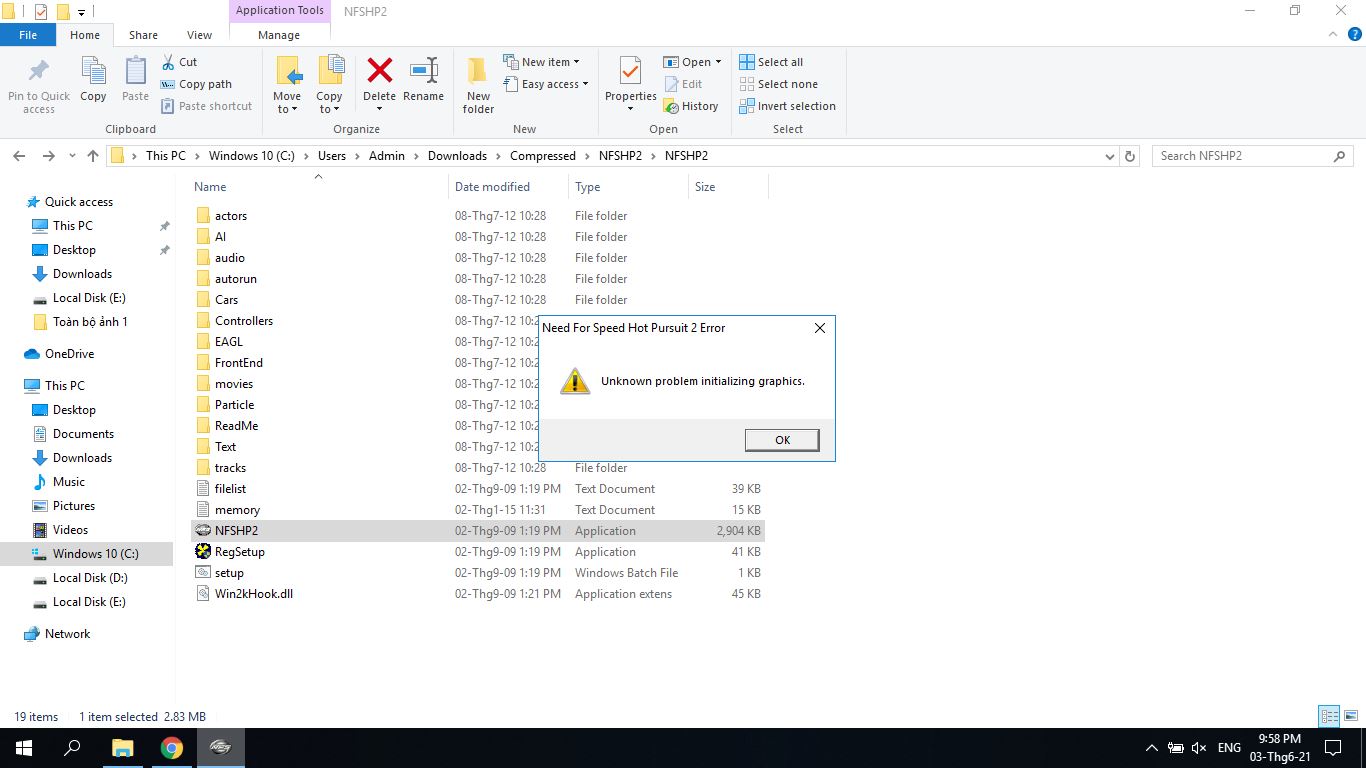Image resolution: width=1366 pixels, height=768 pixels.
Task: Click OK in the error dialog
Action: point(782,440)
